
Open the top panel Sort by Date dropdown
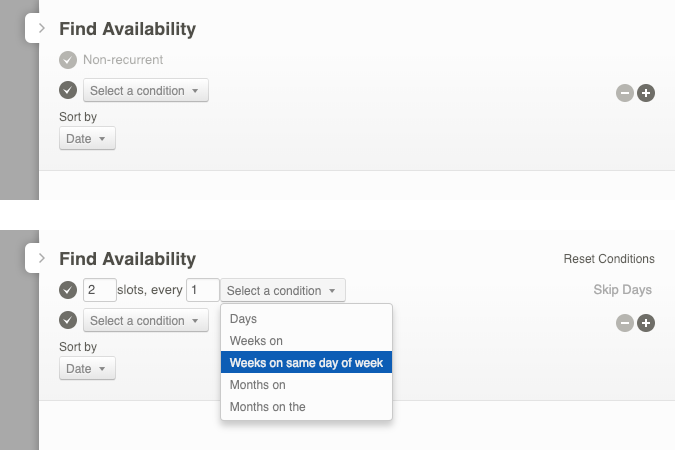click(x=87, y=139)
